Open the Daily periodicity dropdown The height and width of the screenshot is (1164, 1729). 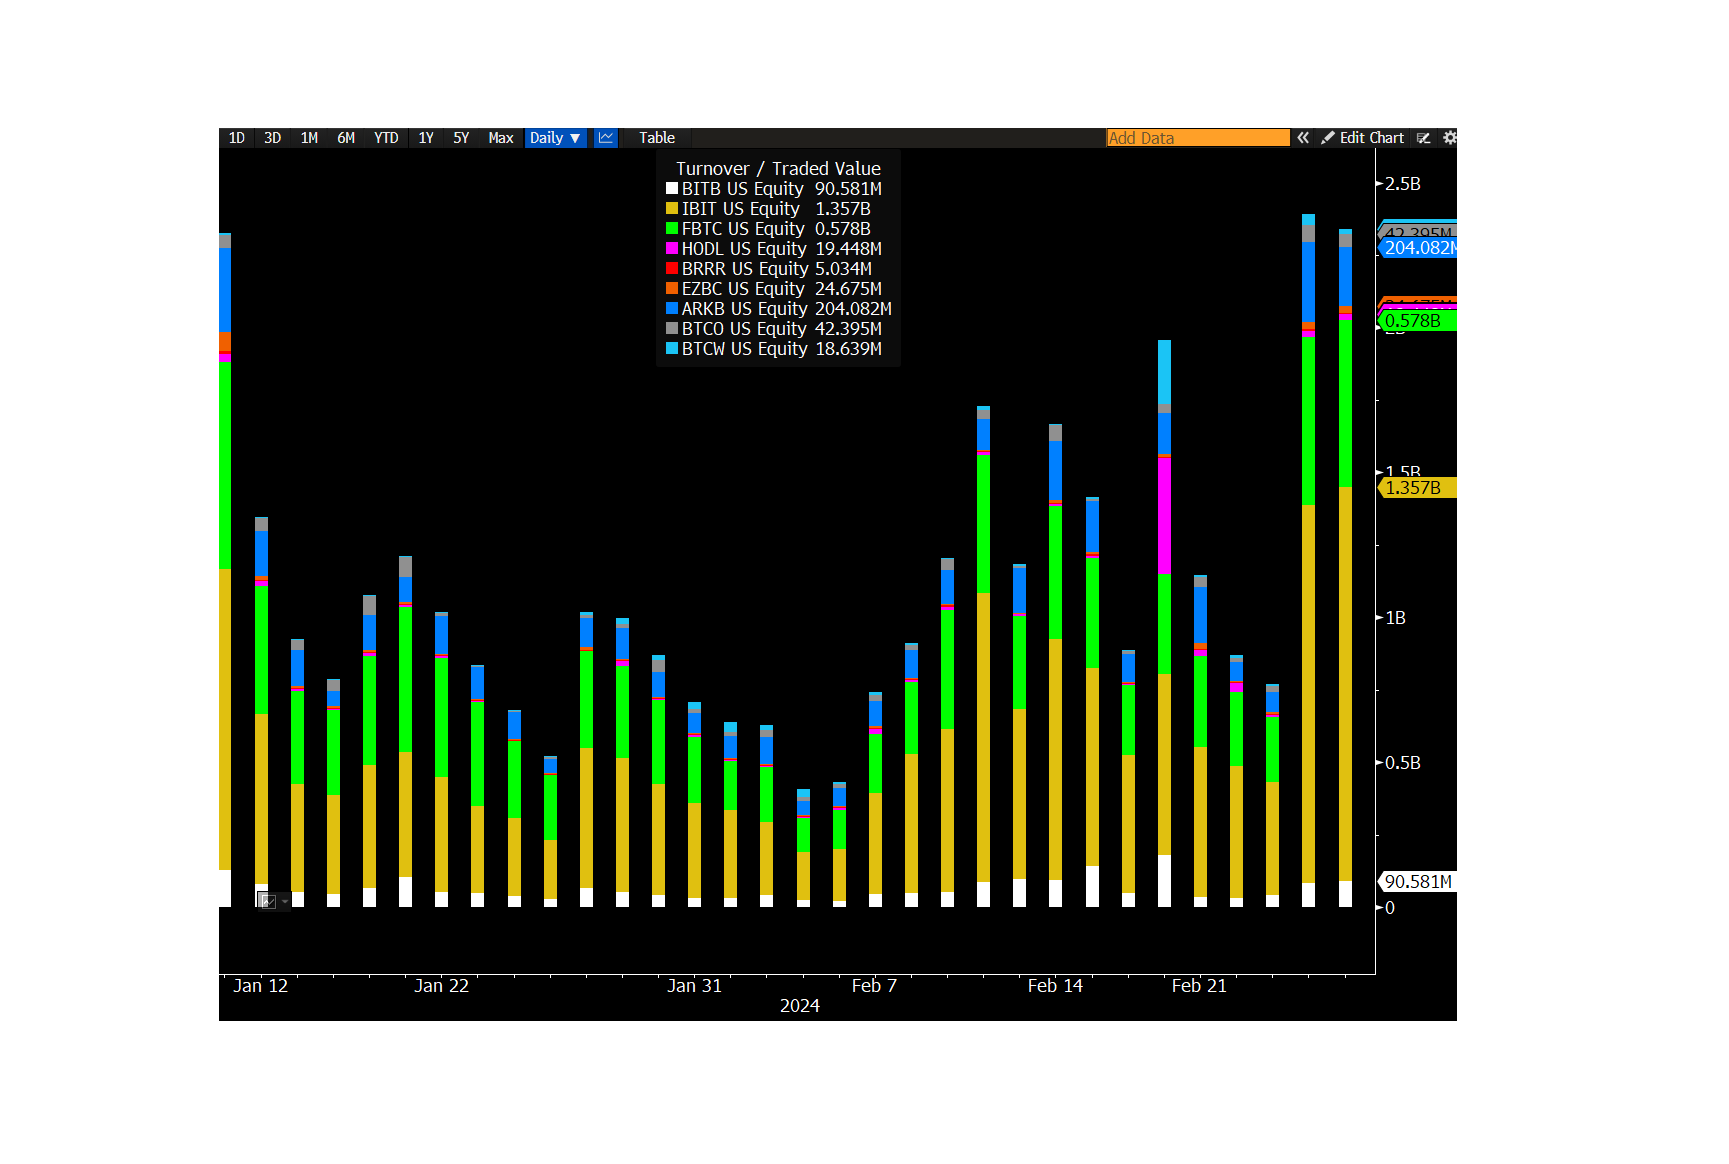554,138
